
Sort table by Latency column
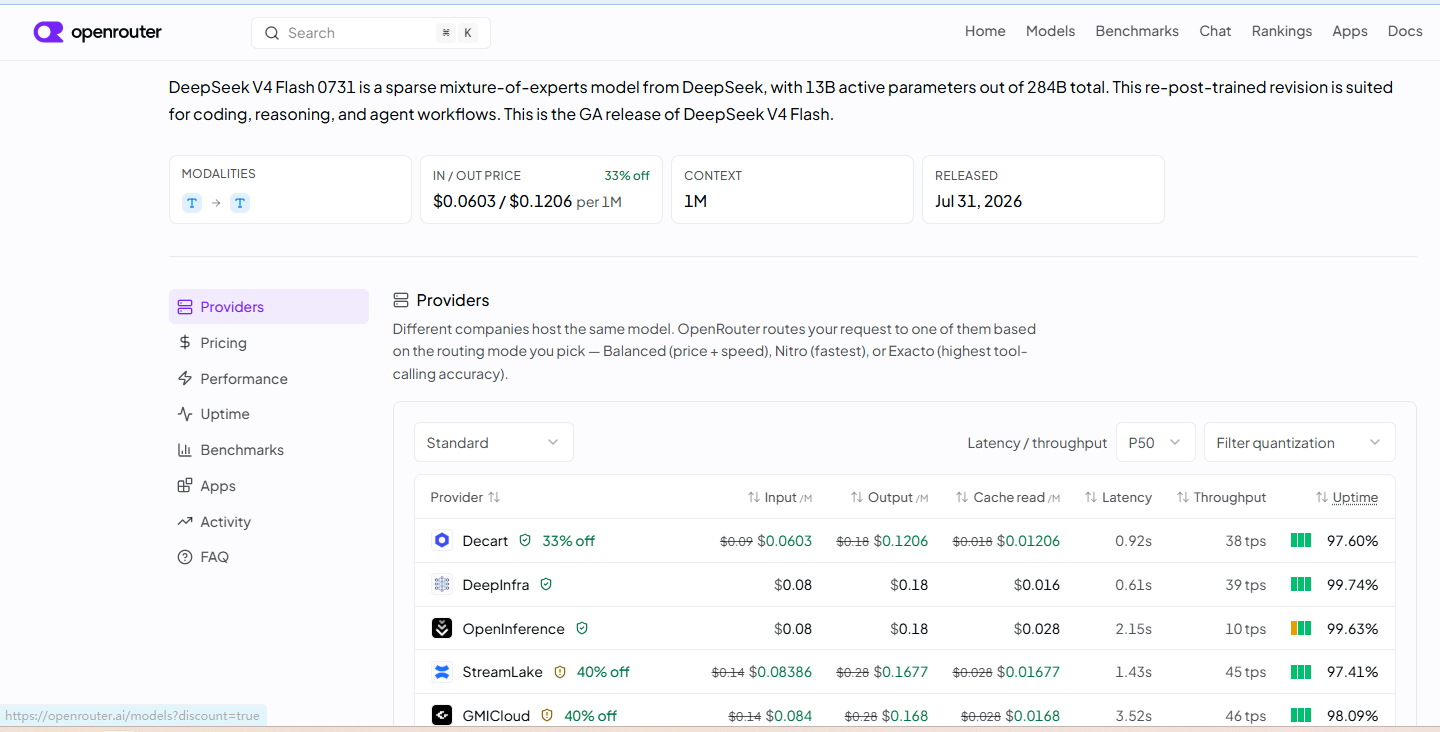[1118, 497]
